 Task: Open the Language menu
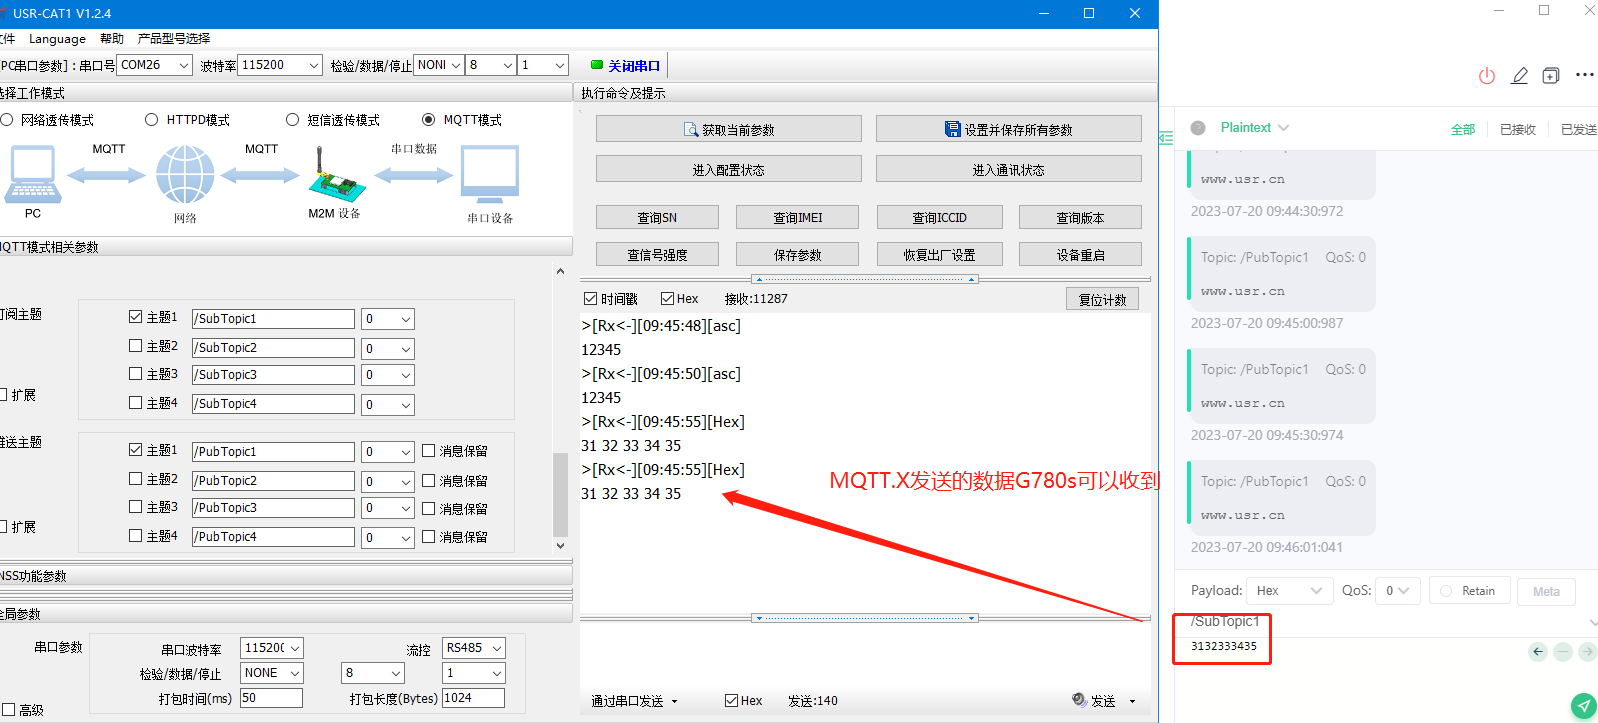[57, 39]
